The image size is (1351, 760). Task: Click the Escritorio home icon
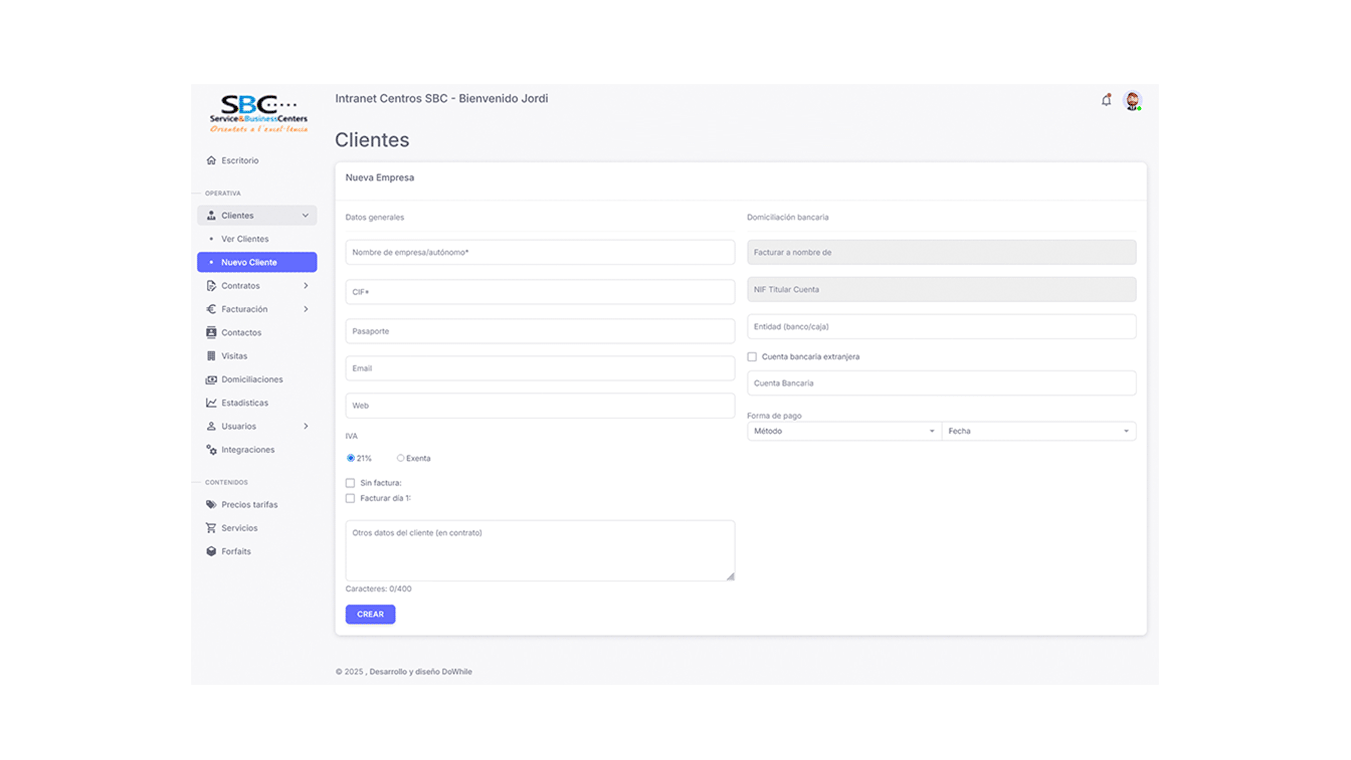coord(211,160)
